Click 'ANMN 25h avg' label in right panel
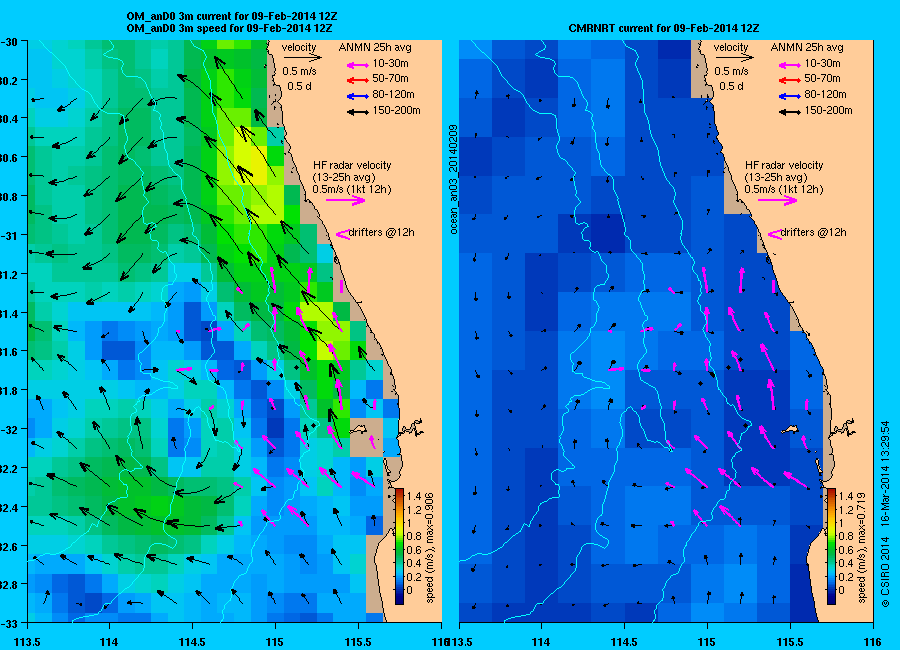Viewport: 900px width, 650px height. coord(807,47)
